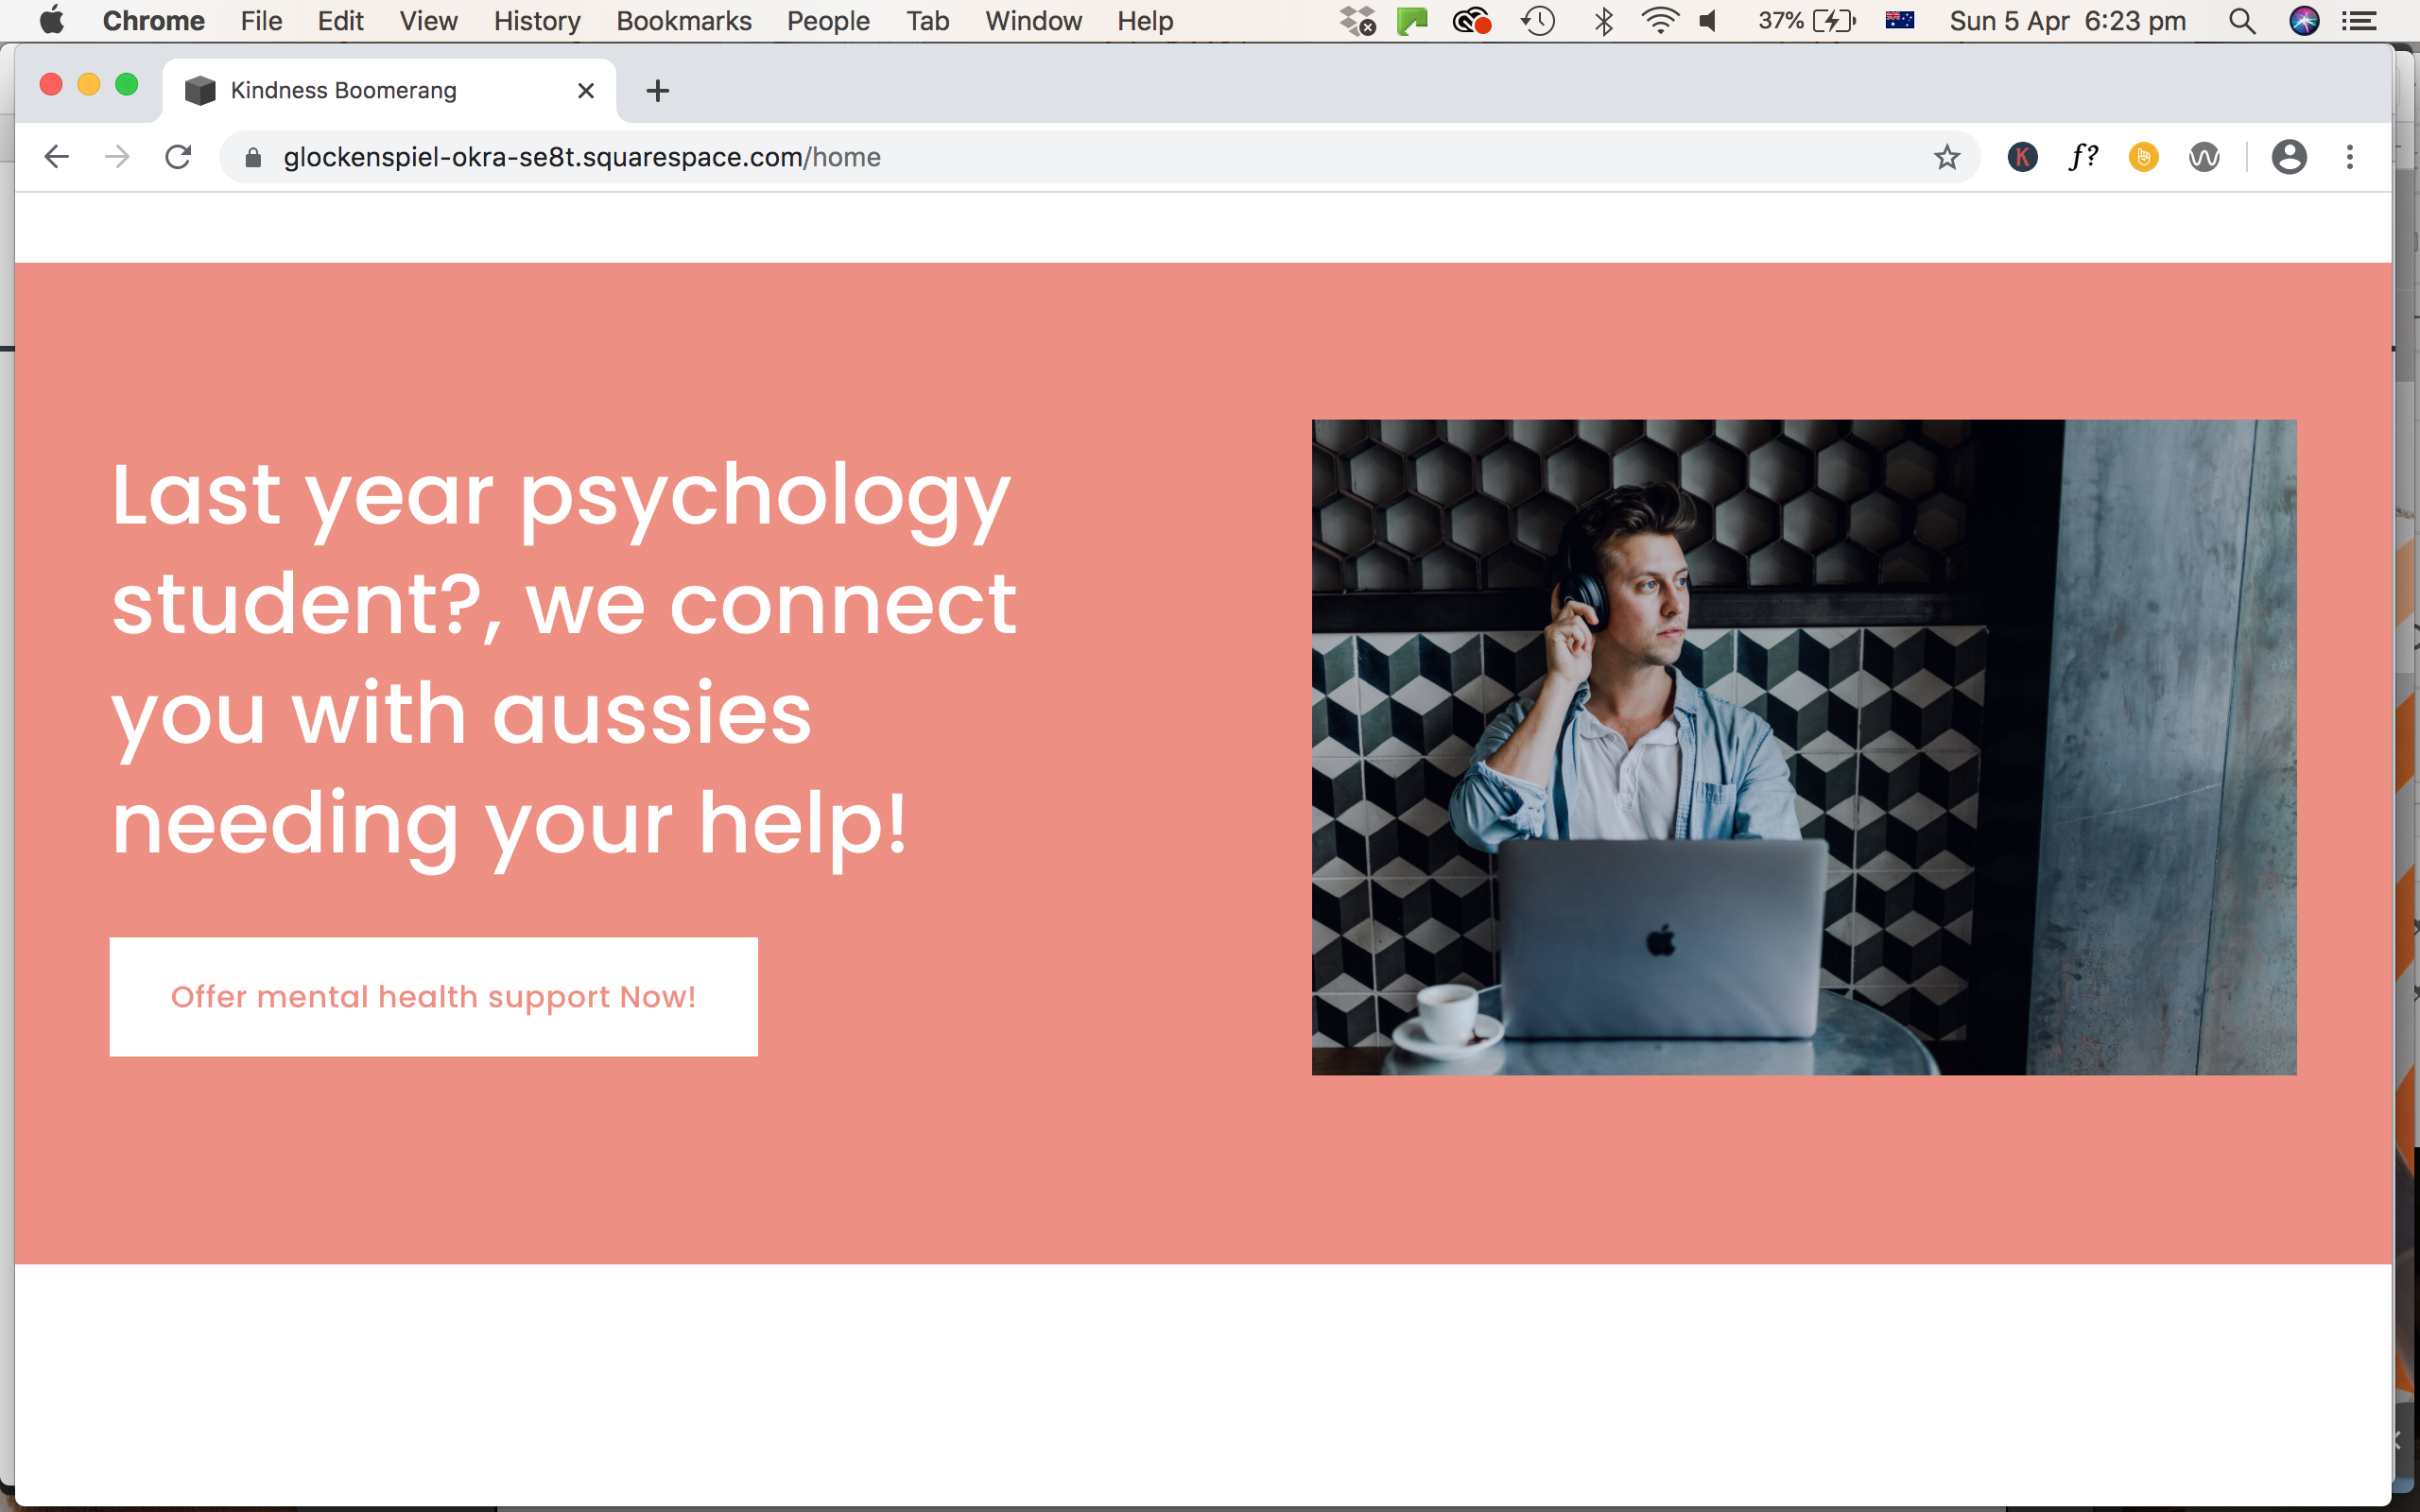This screenshot has width=2420, height=1512.
Task: Open Chrome's three-dot menu
Action: (2349, 156)
